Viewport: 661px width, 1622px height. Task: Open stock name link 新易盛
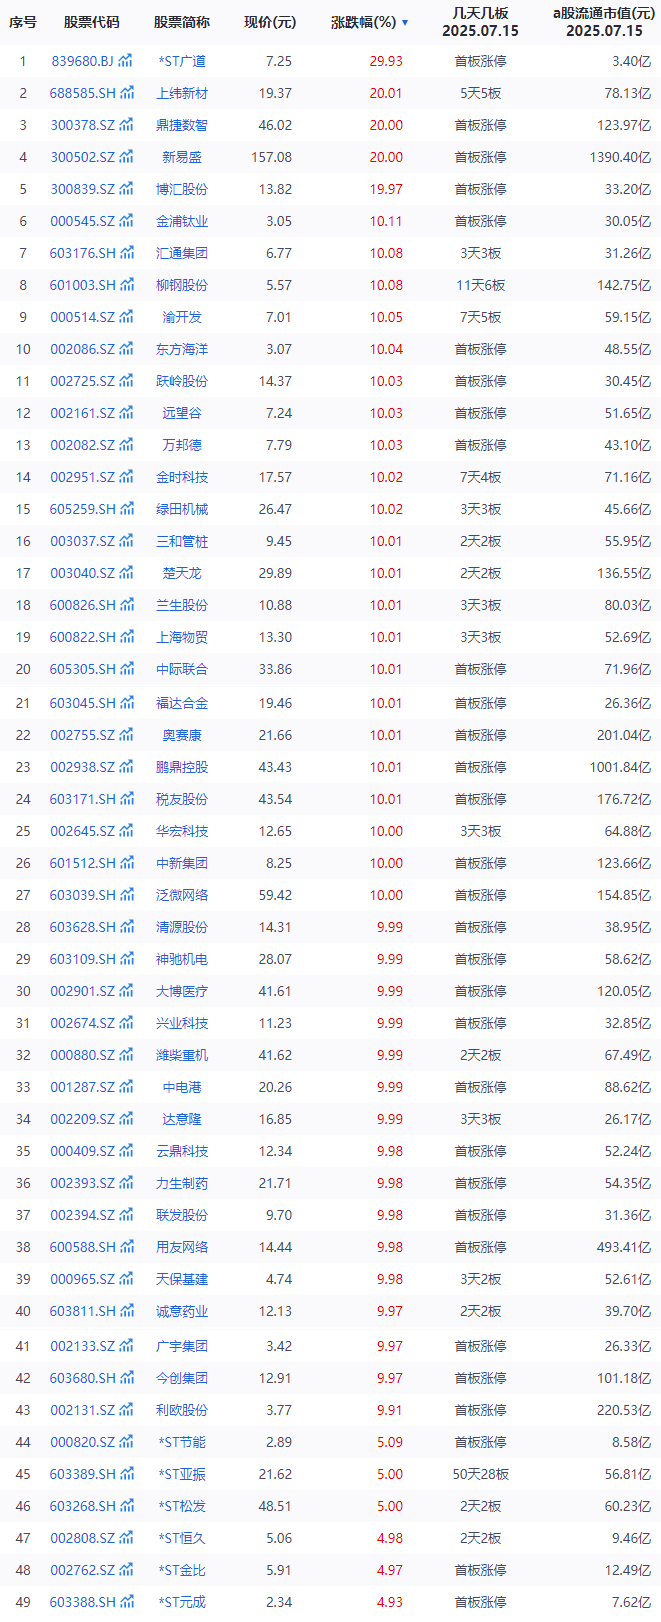pos(182,157)
